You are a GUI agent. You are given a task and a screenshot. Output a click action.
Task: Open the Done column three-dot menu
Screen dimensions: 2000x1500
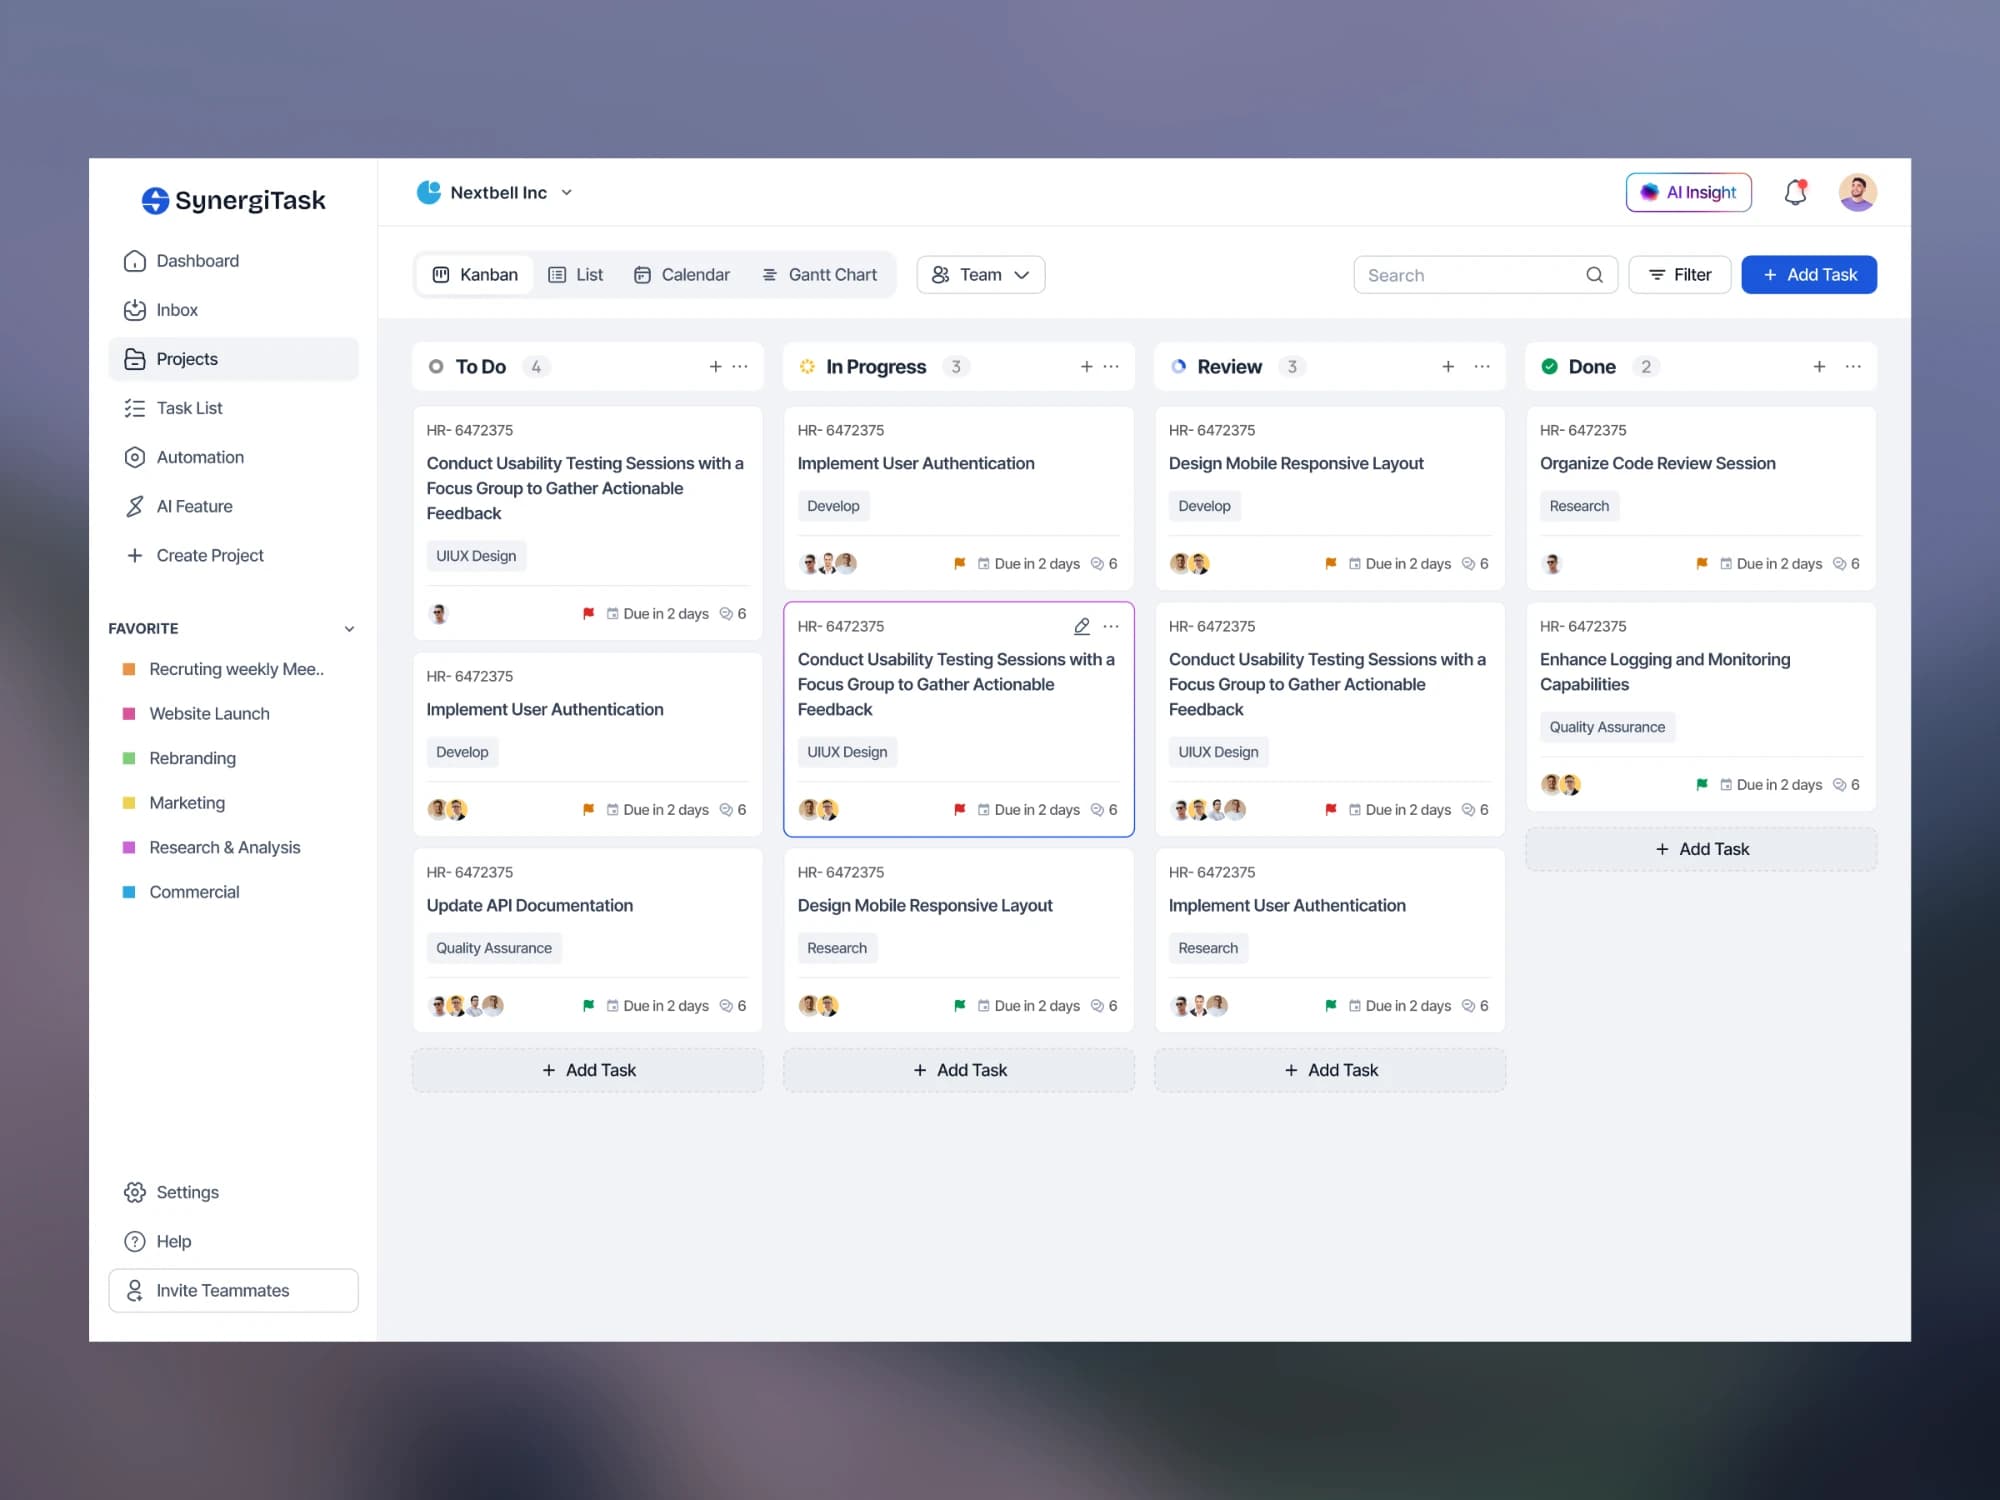point(1853,367)
